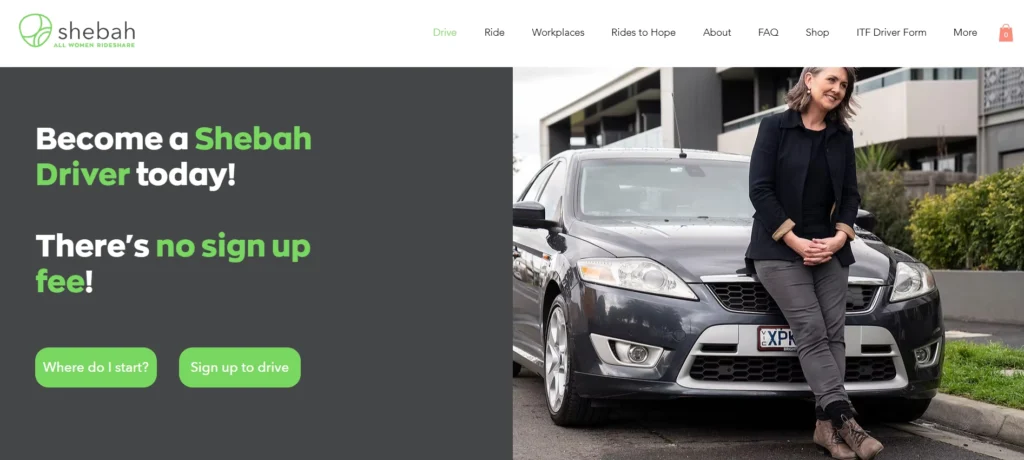
Task: Click the driver and car hero photo
Action: [768, 263]
